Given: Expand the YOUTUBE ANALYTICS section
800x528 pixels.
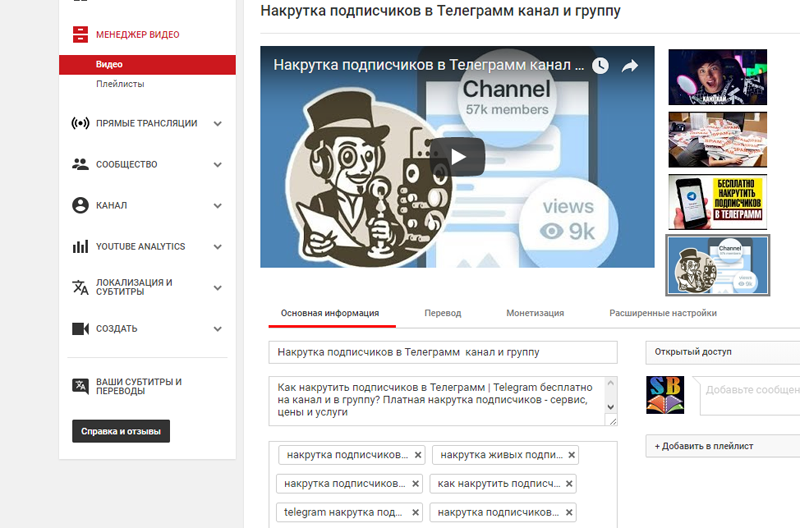Looking at the screenshot, I should [x=217, y=247].
